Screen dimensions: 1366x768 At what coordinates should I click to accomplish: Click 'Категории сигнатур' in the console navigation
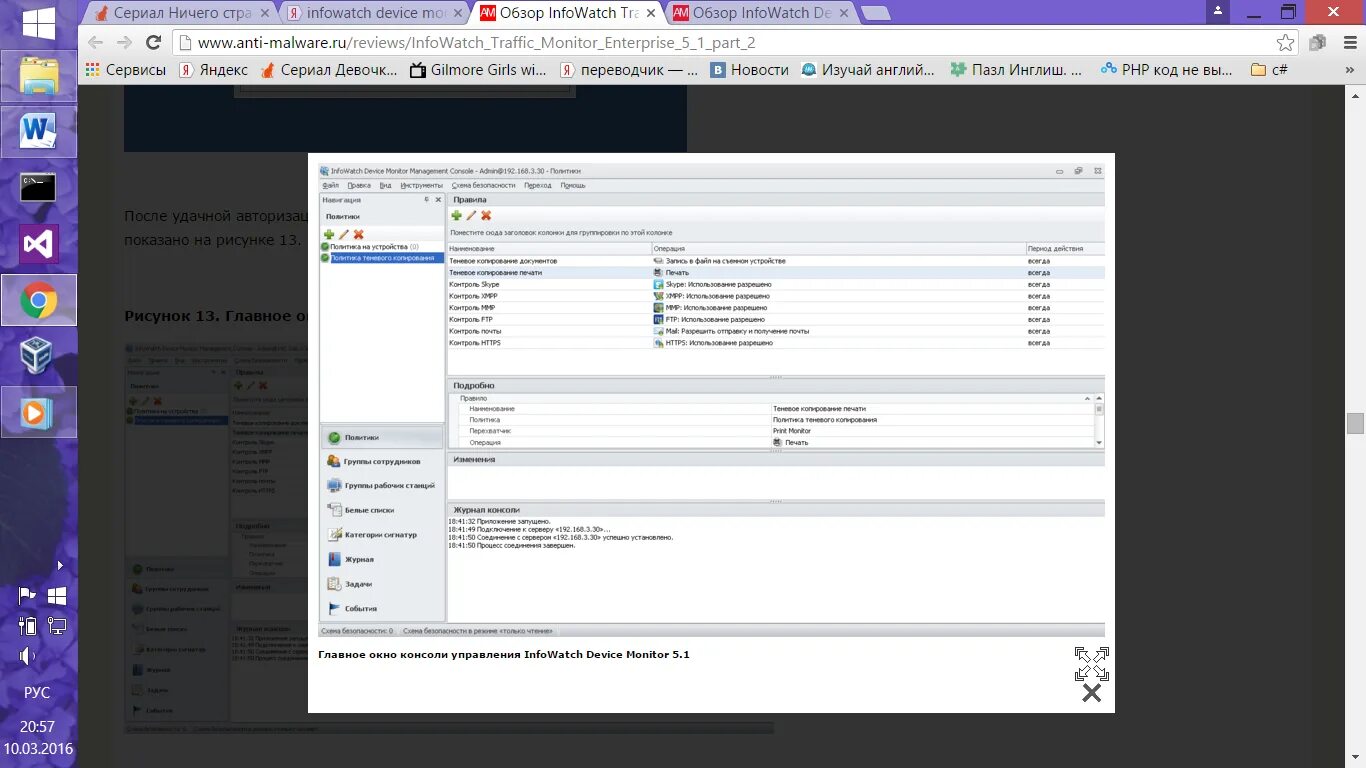pyautogui.click(x=382, y=535)
